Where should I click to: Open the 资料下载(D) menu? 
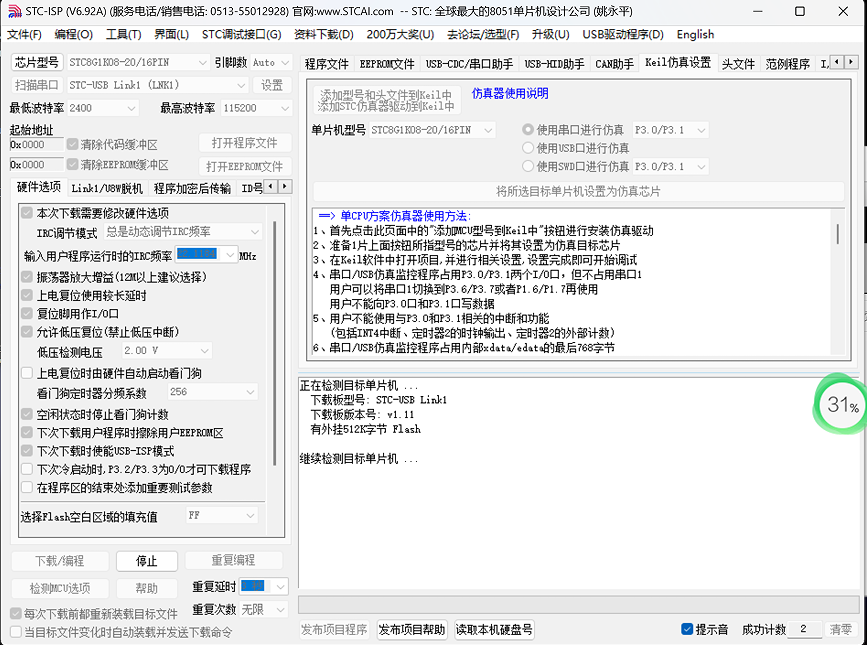[323, 34]
